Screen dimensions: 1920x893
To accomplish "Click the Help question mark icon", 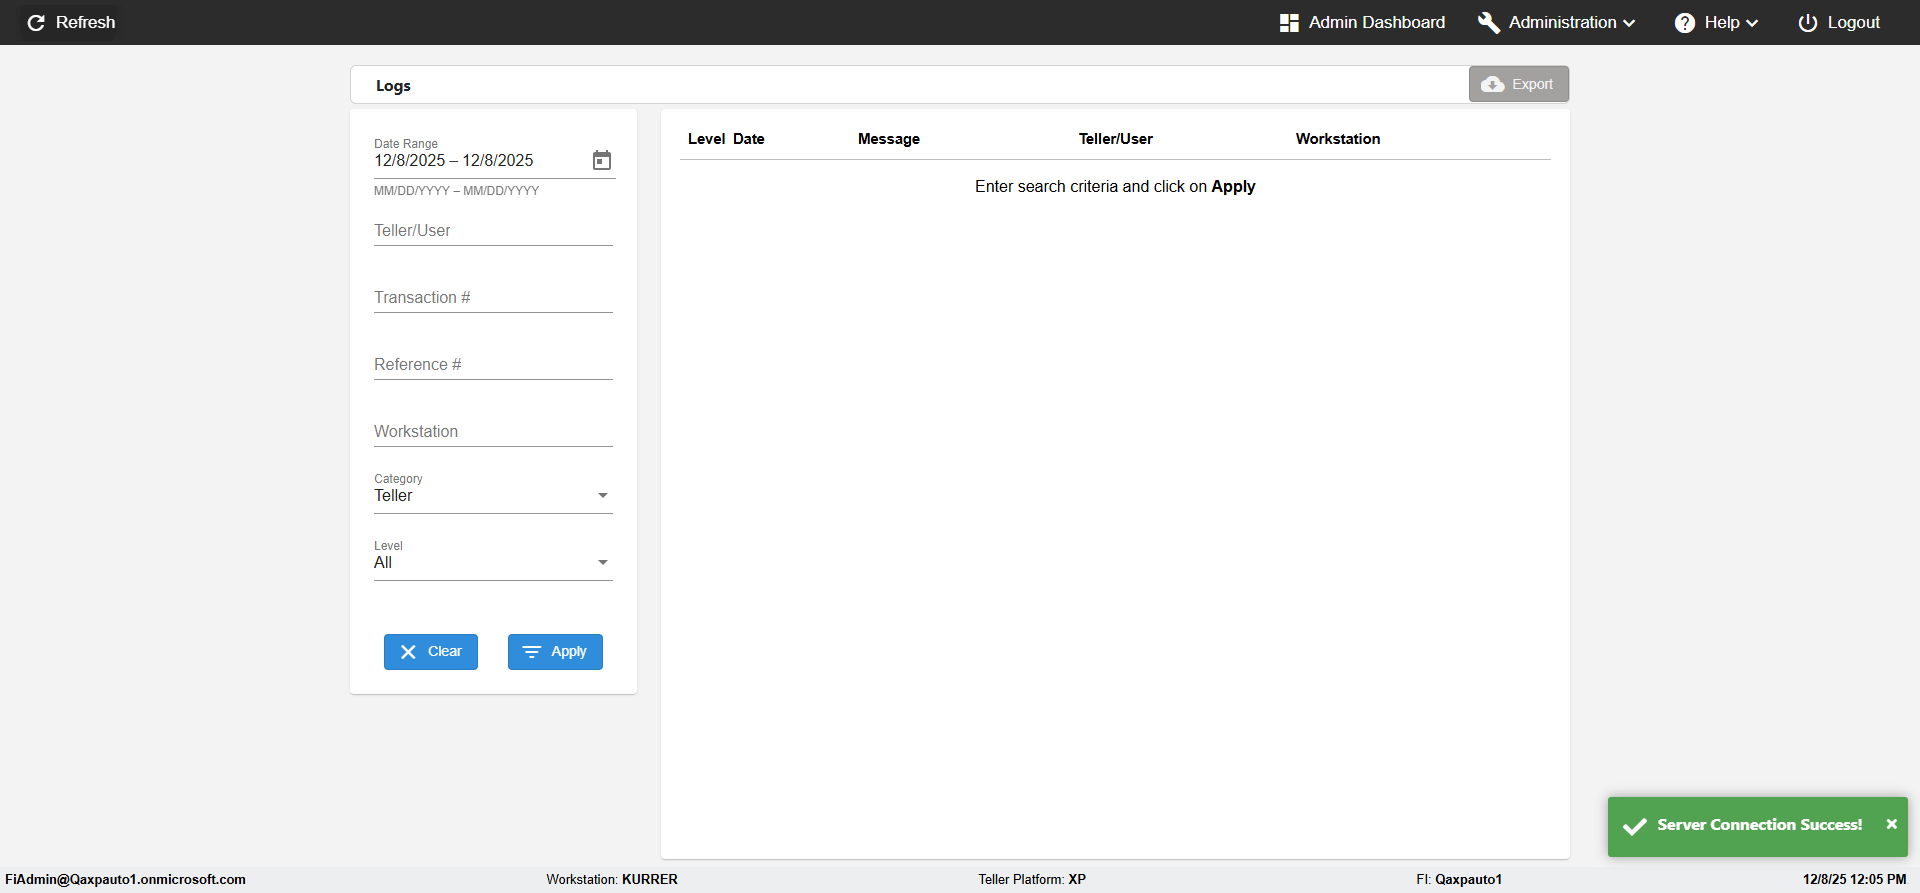I will (1685, 22).
